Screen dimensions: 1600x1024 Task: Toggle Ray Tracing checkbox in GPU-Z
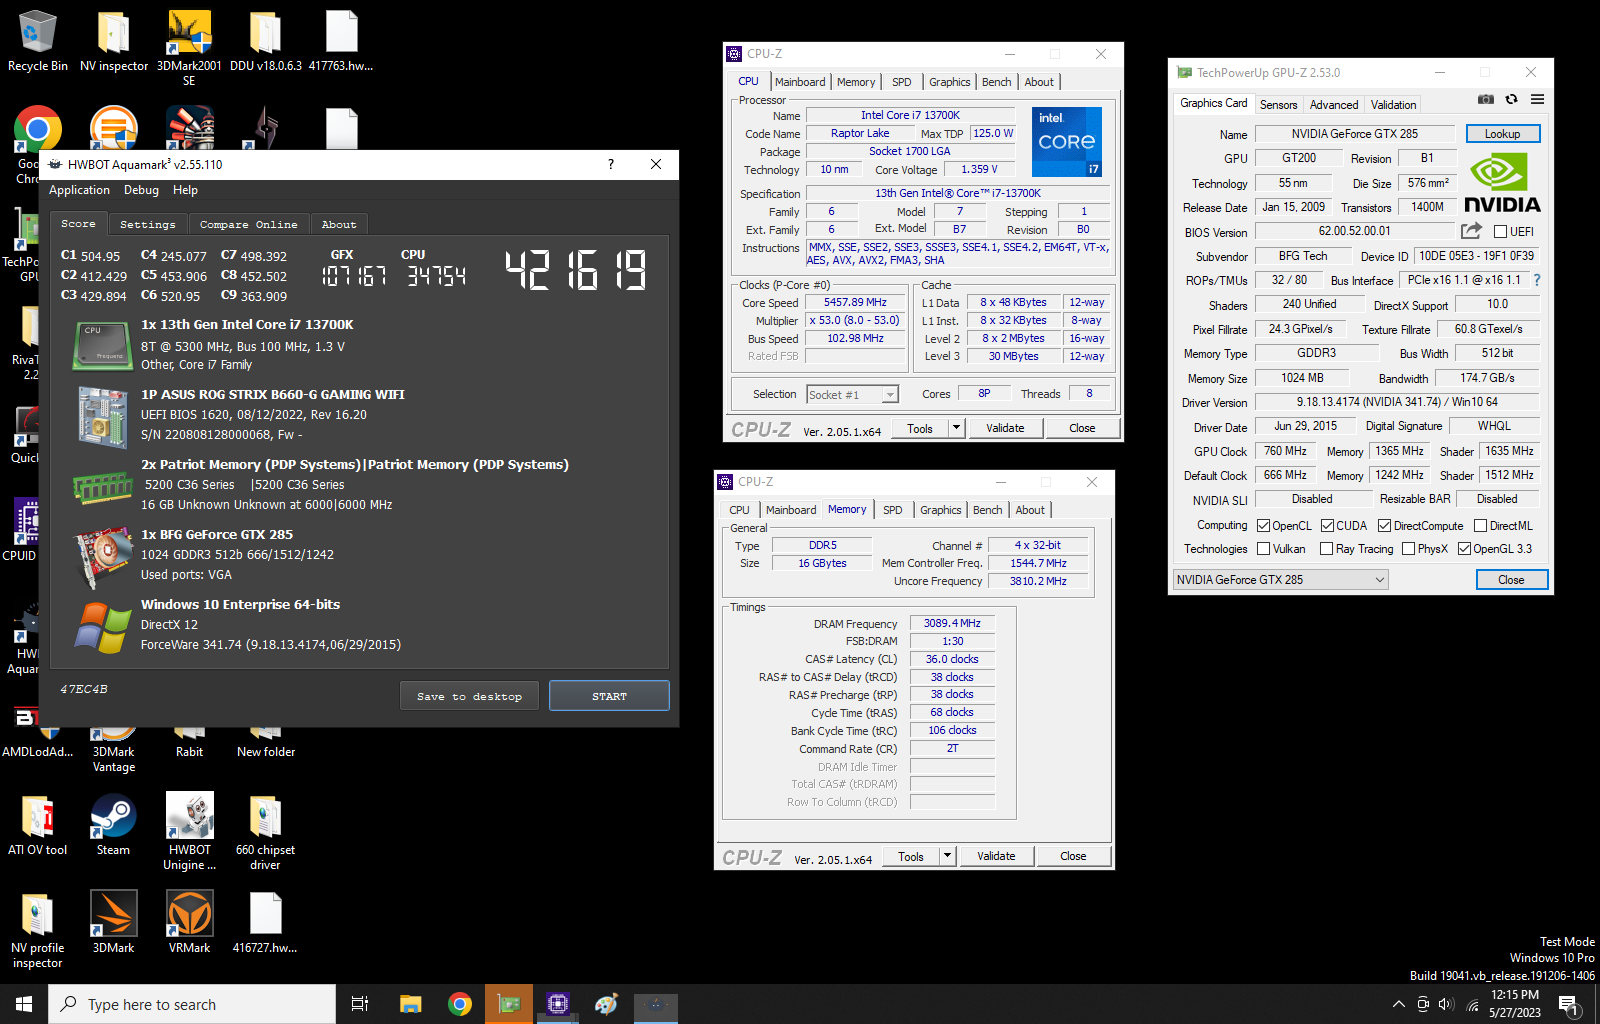coord(1326,549)
